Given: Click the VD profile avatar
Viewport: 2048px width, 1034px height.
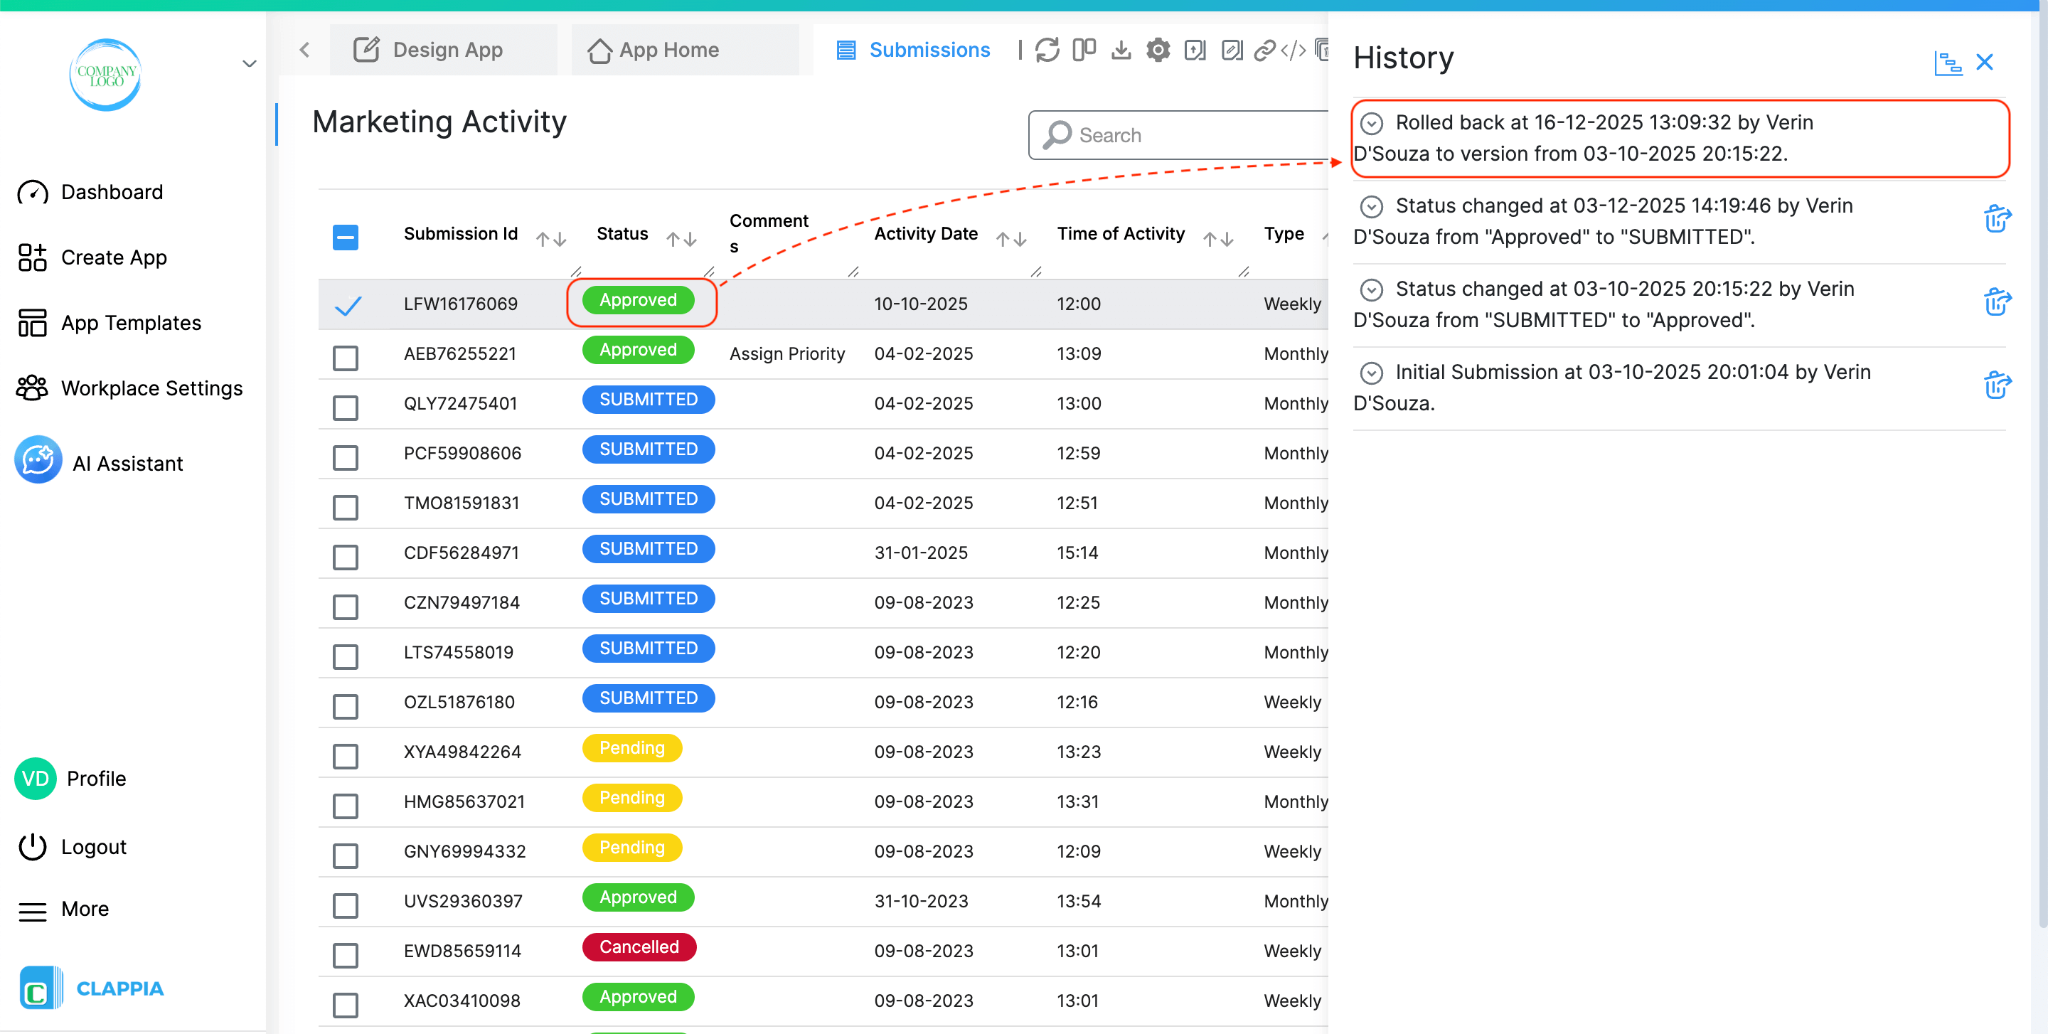Looking at the screenshot, I should click(x=36, y=779).
